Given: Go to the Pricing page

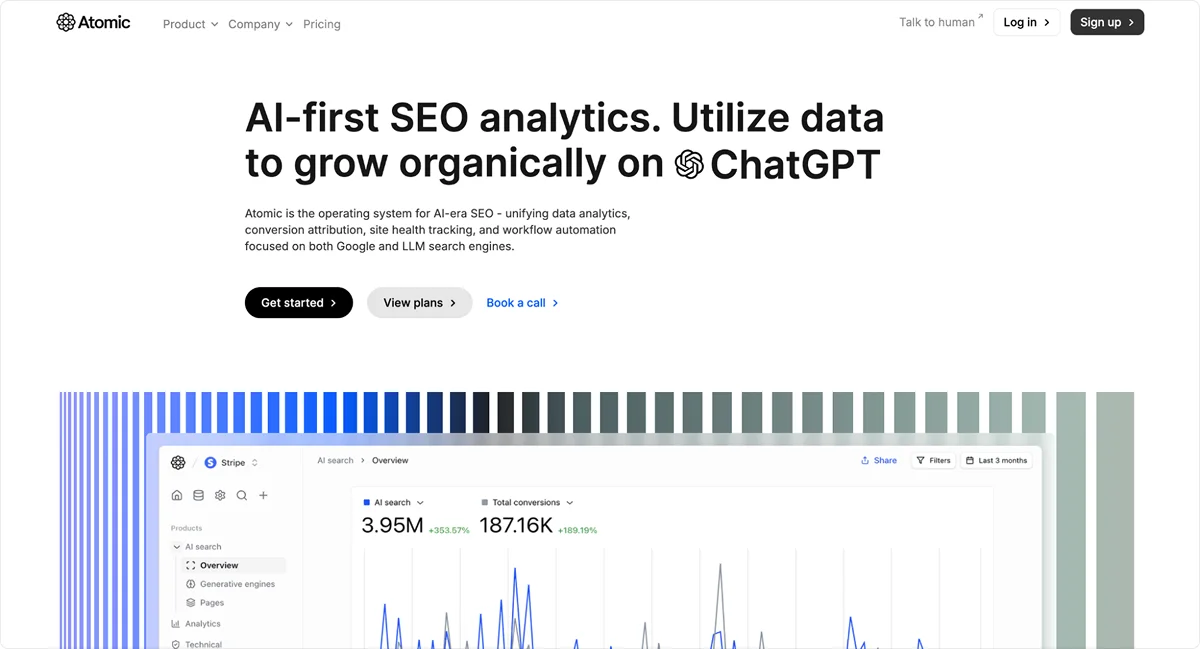Looking at the screenshot, I should [322, 24].
